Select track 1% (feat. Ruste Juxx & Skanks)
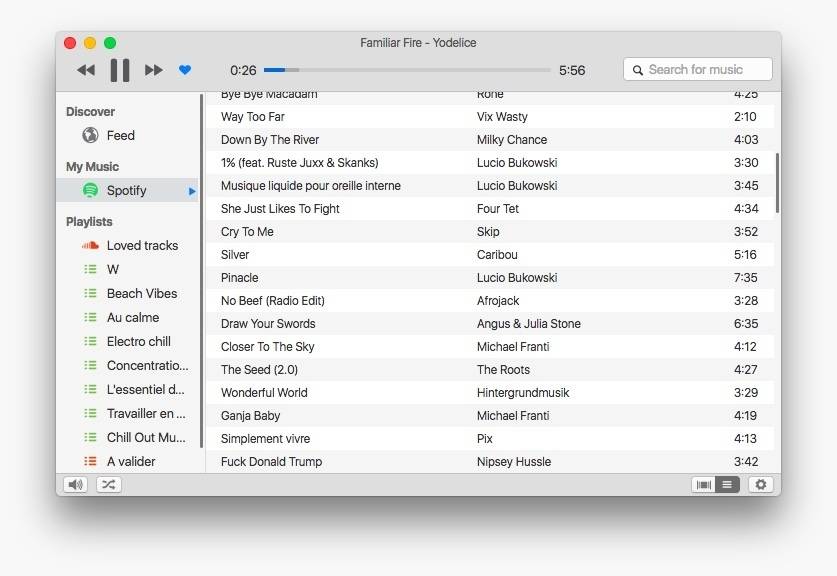The image size is (837, 576). click(490, 162)
